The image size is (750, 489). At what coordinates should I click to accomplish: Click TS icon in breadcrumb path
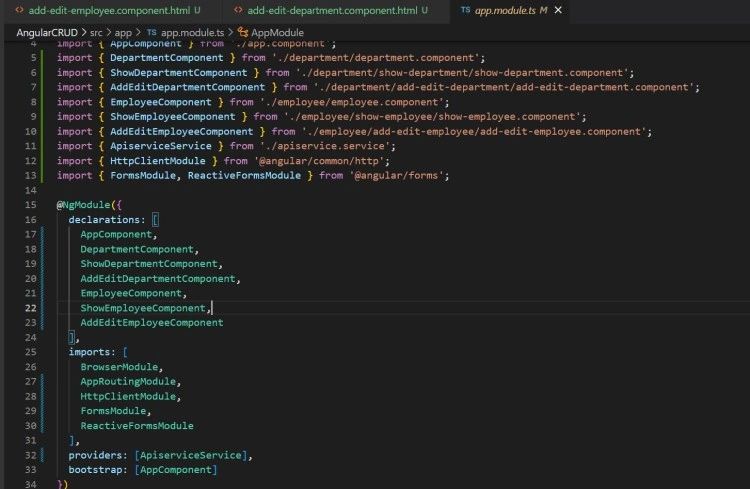[x=152, y=33]
